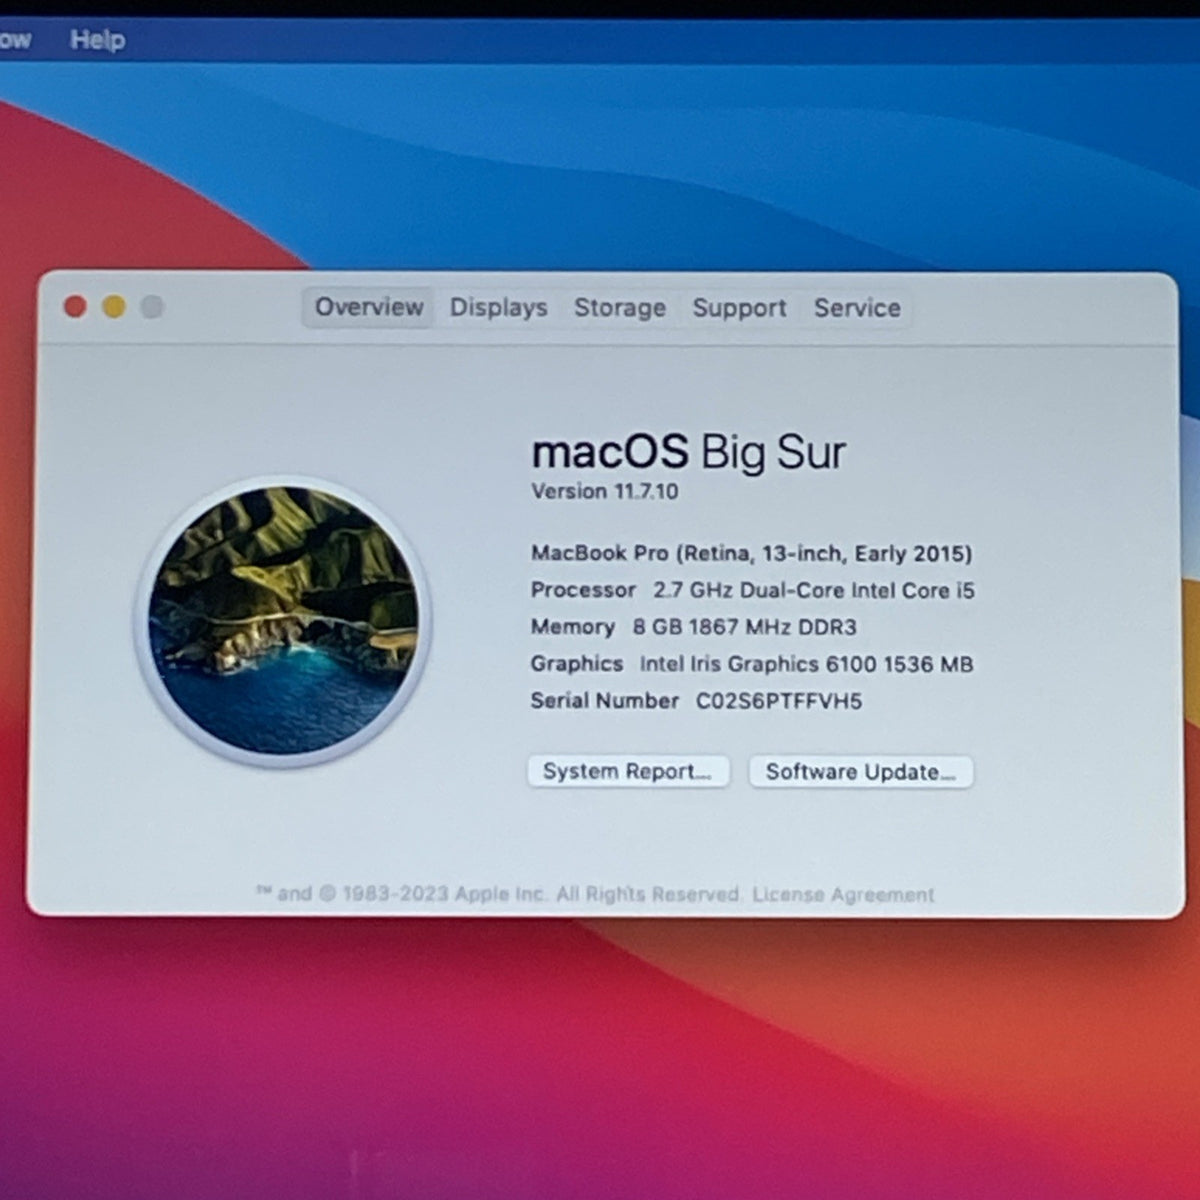
Task: Click the macOS Big Sur landscape icon
Action: click(x=283, y=621)
